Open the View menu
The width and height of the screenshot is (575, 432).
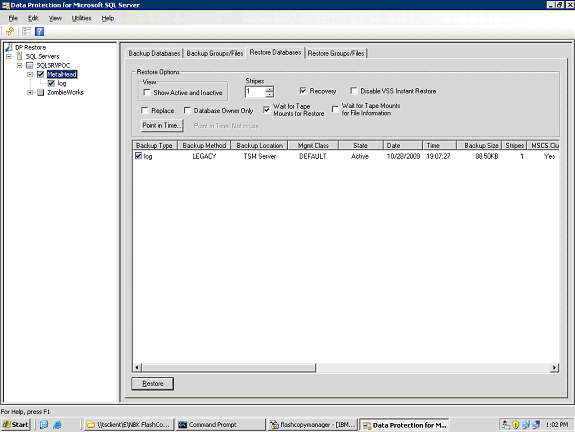point(55,18)
